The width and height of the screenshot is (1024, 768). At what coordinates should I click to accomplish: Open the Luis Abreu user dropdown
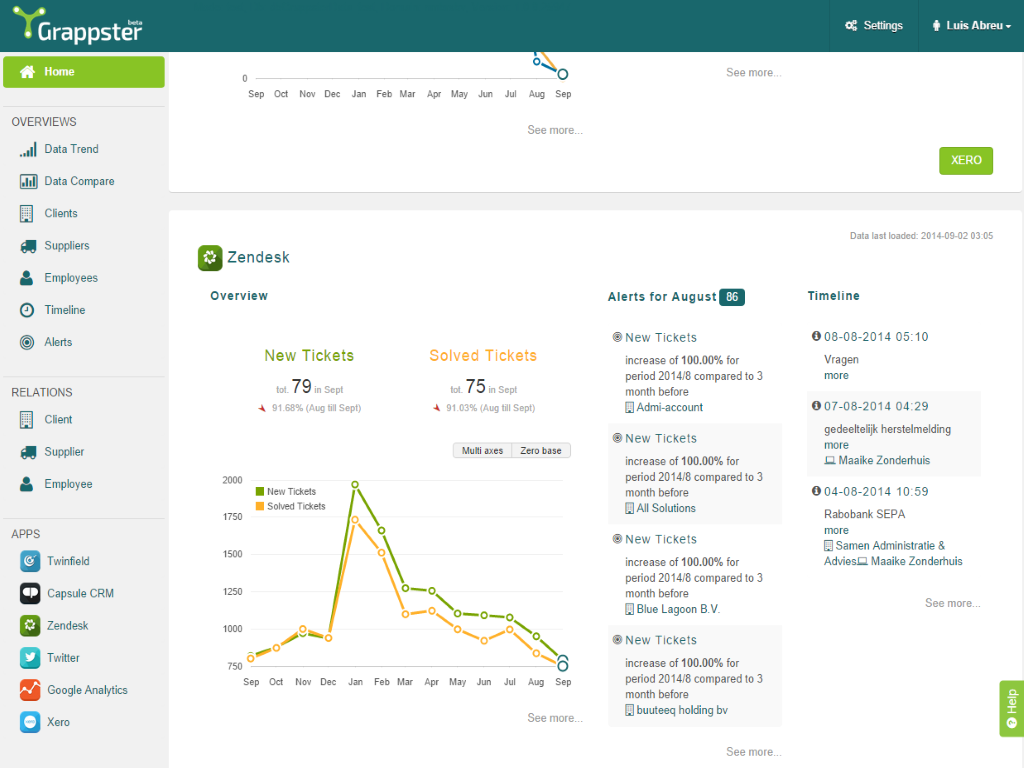(x=970, y=26)
